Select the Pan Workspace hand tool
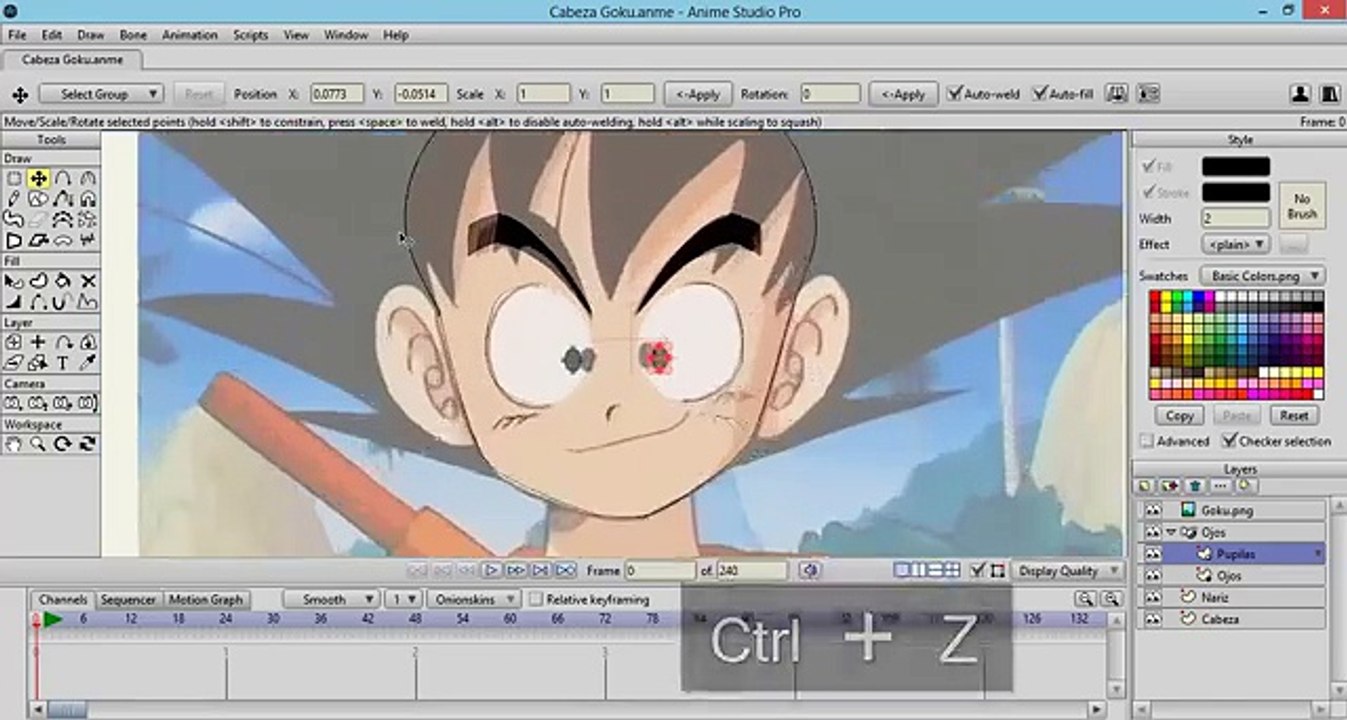This screenshot has height=720, width=1347. coord(14,444)
